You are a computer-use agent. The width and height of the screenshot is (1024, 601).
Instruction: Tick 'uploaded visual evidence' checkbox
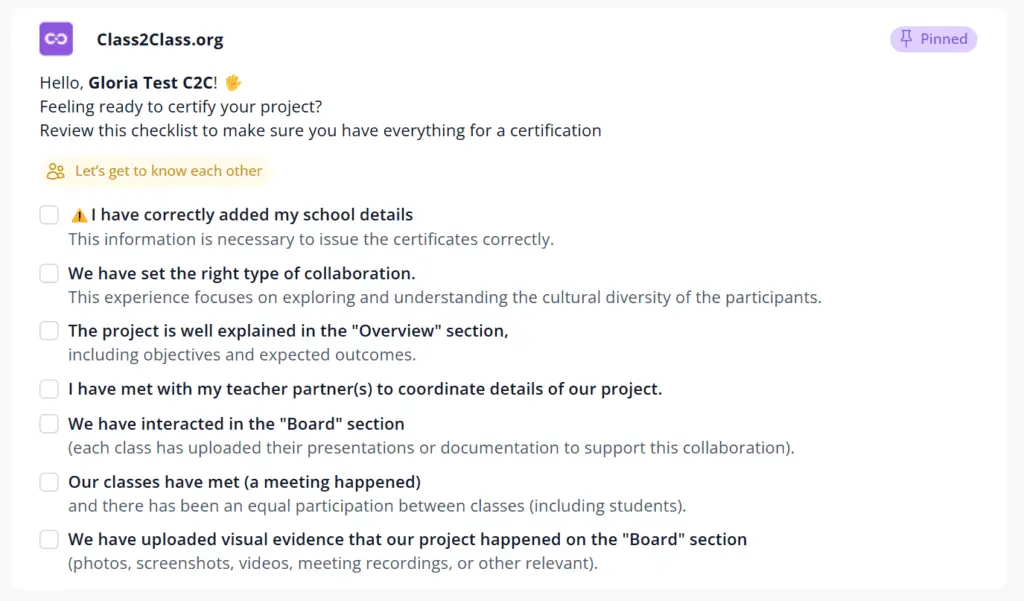[x=49, y=540]
